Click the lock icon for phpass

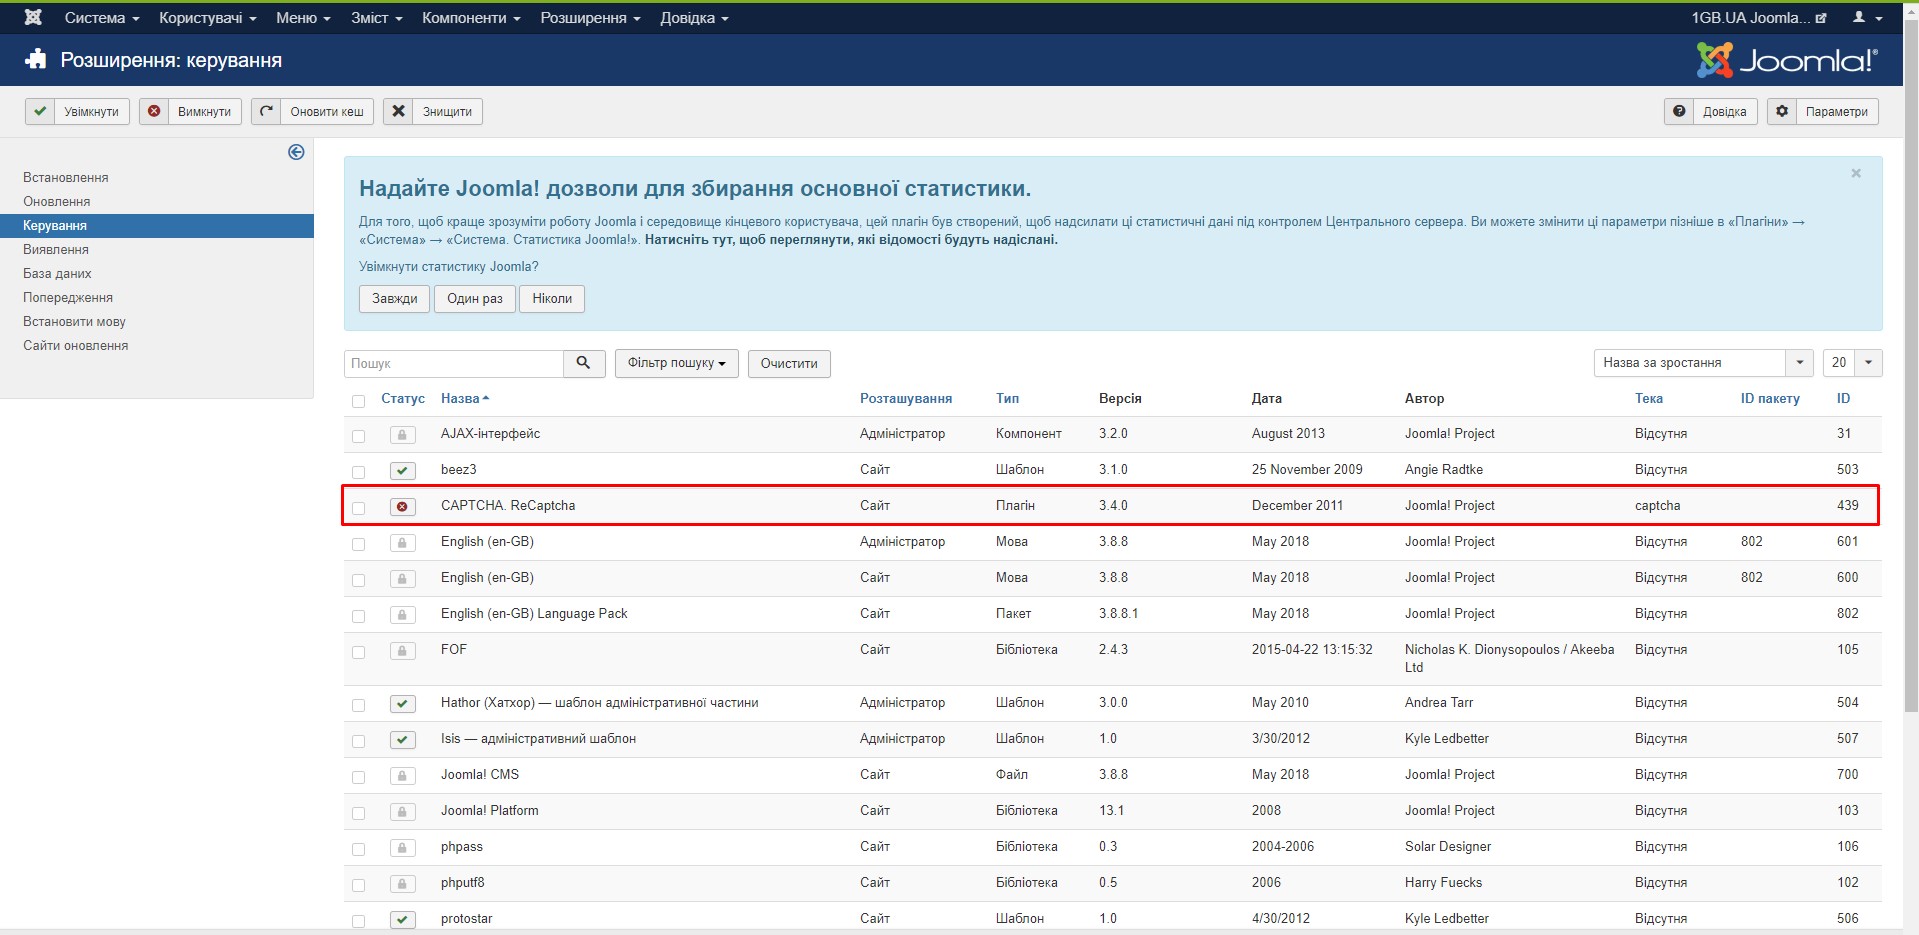coord(402,847)
